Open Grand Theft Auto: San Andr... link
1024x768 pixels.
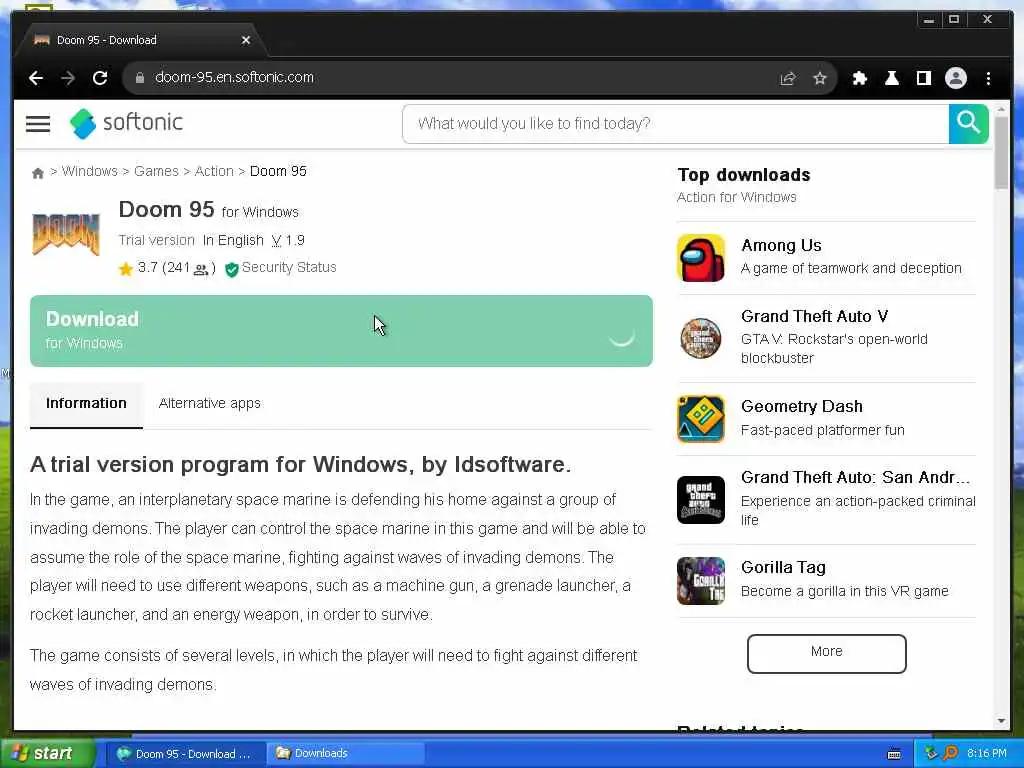[x=855, y=477]
